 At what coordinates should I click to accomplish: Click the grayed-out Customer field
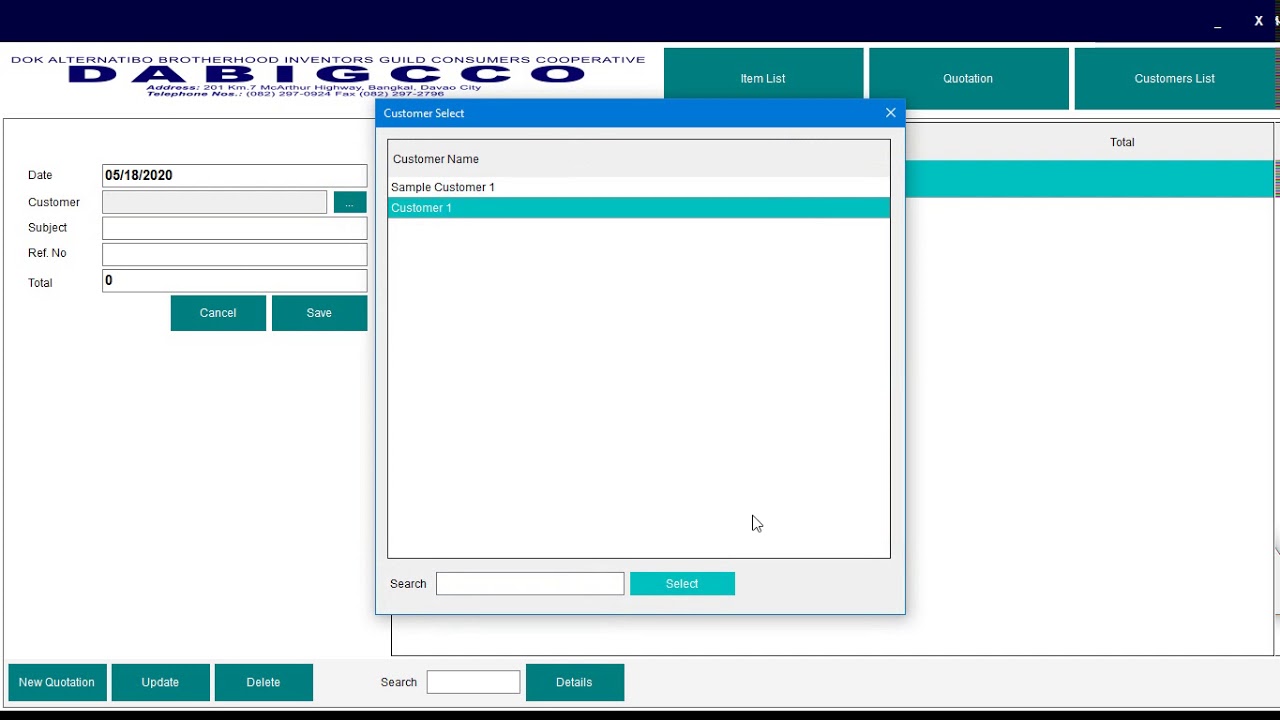[214, 202]
